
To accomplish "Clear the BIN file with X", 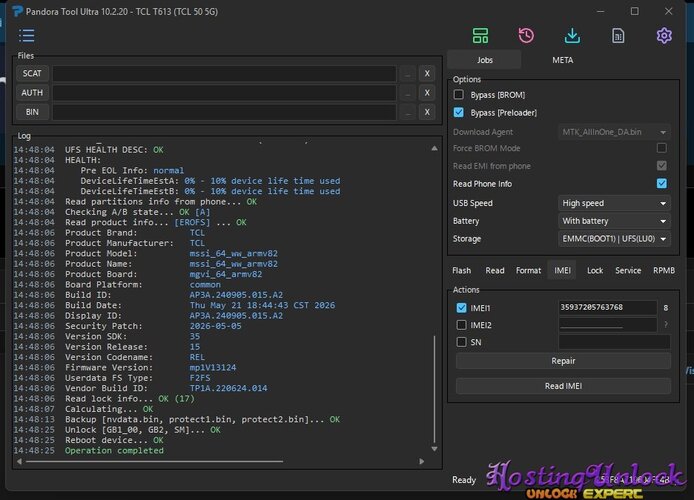I will pyautogui.click(x=427, y=112).
